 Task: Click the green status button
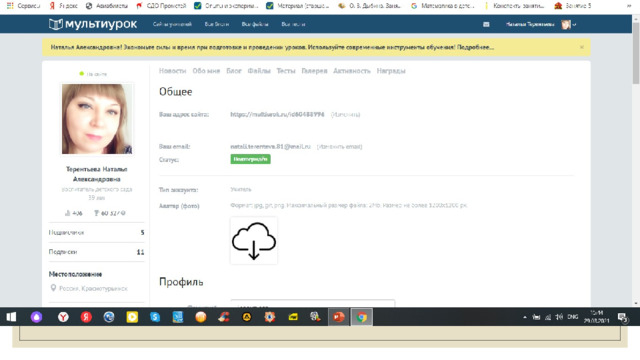tap(250, 159)
